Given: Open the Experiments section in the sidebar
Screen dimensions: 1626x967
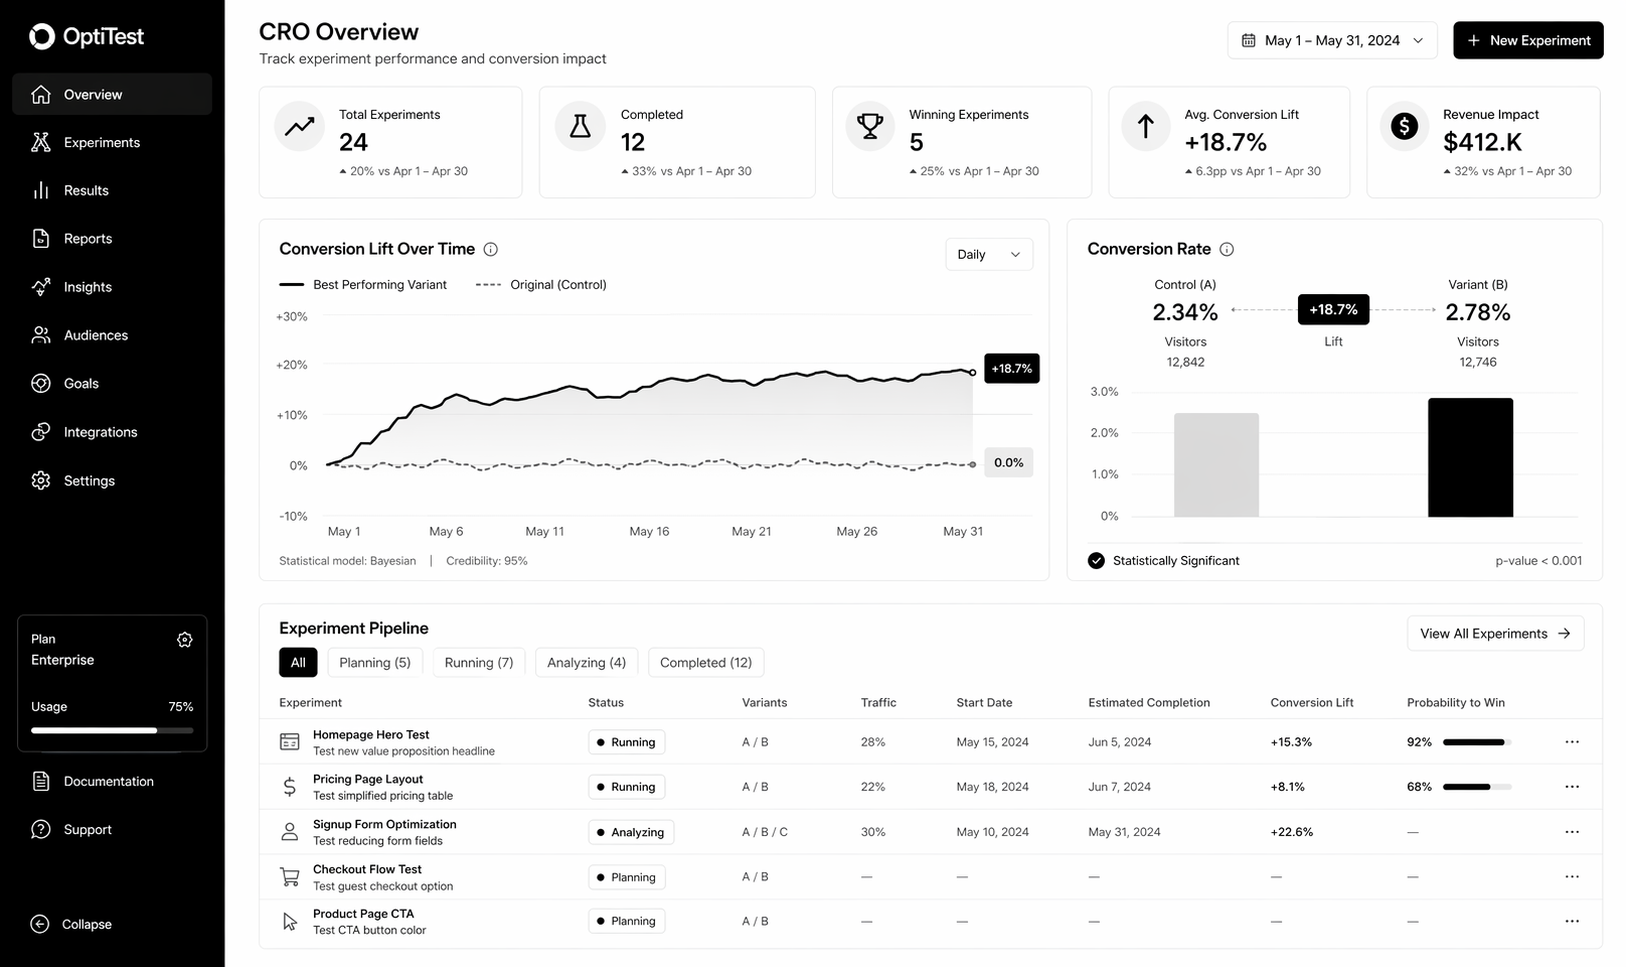Looking at the screenshot, I should point(100,142).
